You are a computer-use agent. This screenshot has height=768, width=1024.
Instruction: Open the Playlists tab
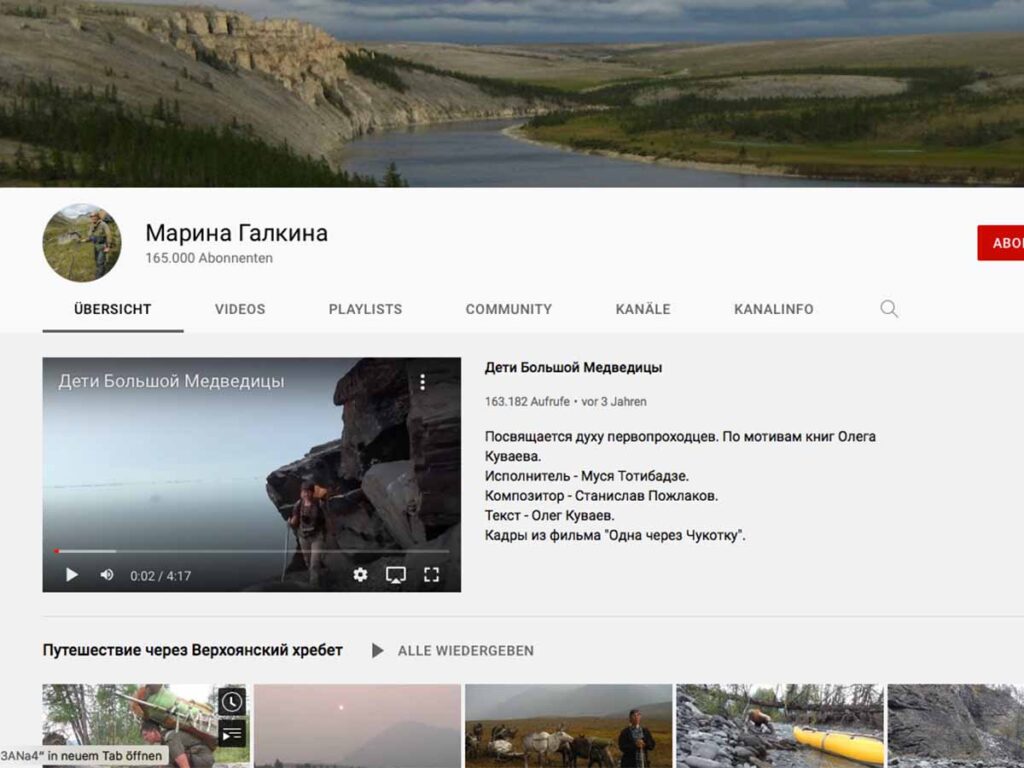click(365, 309)
